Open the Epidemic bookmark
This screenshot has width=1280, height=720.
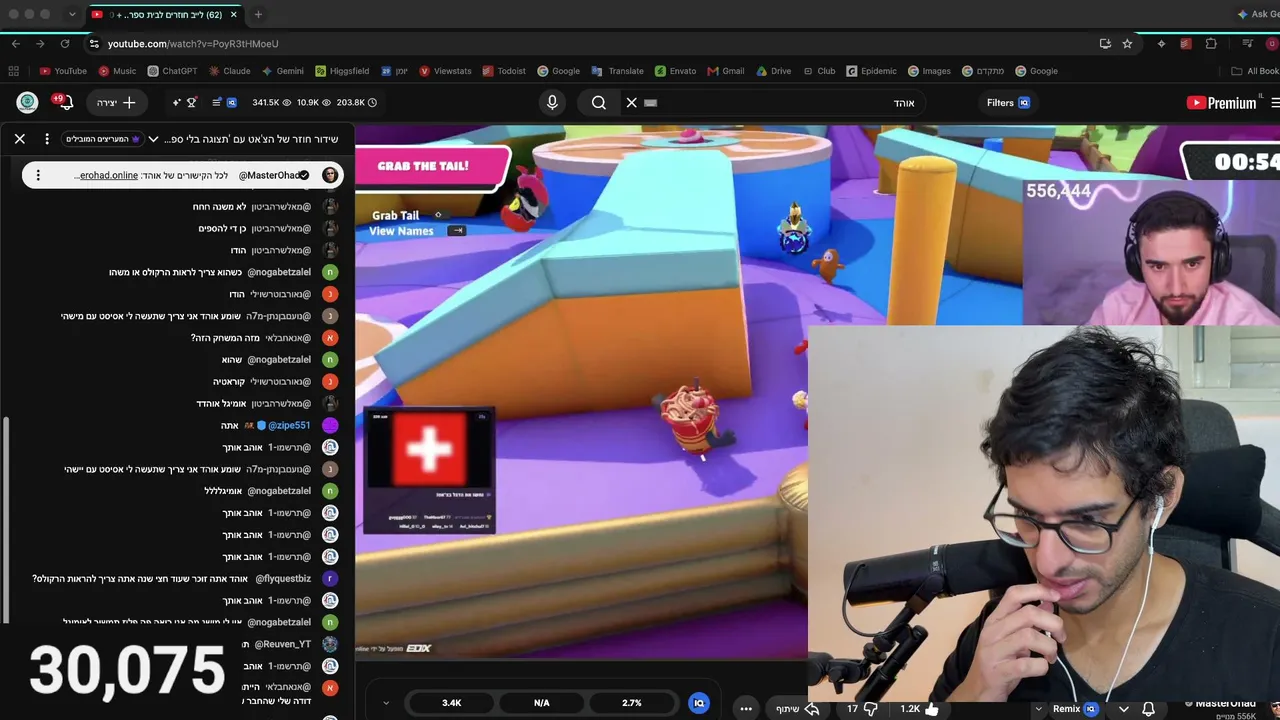point(872,71)
